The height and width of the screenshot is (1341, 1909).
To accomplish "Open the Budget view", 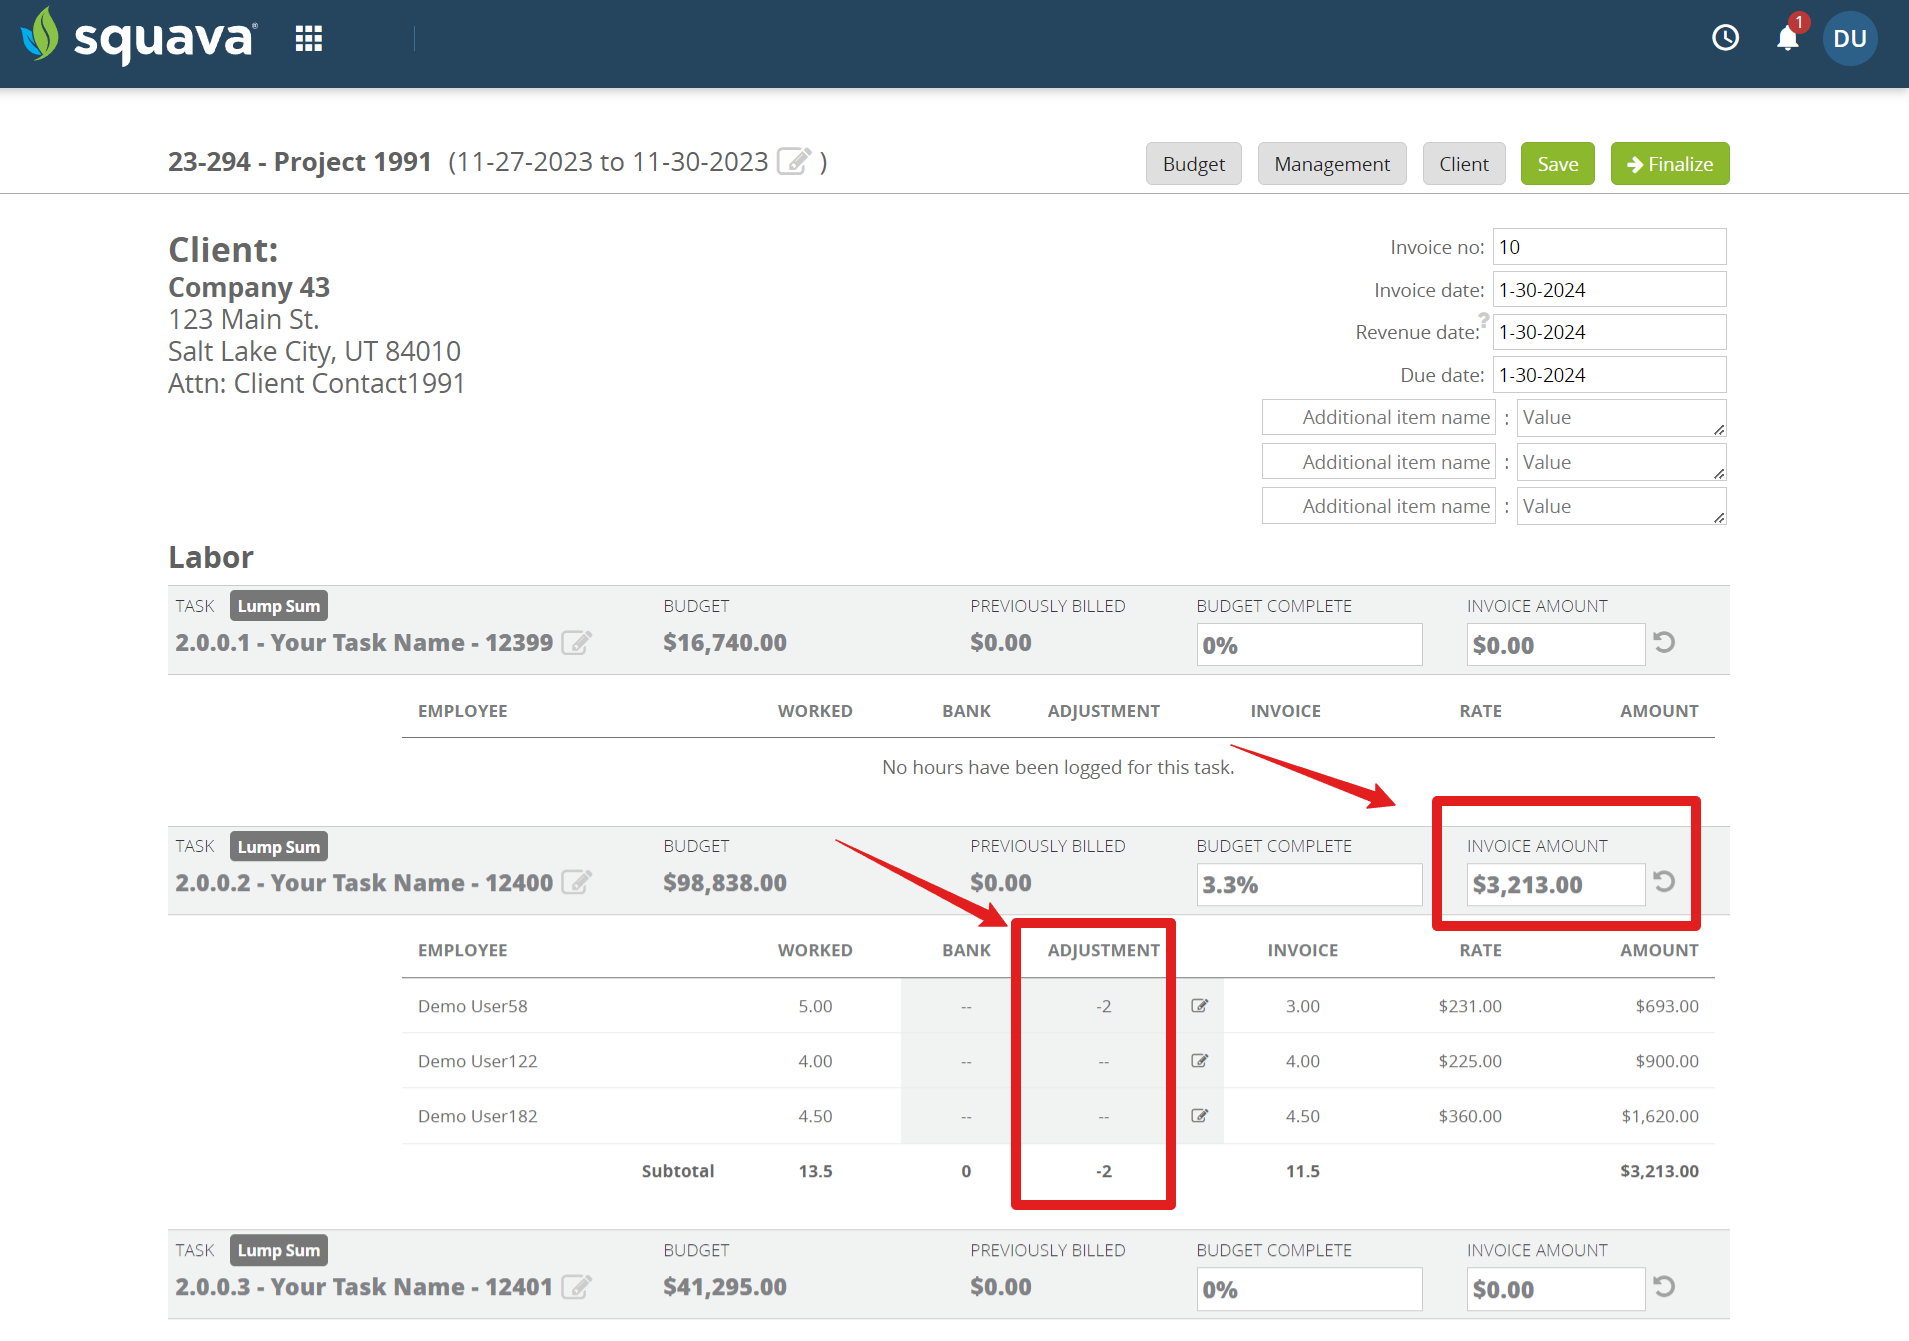I will pyautogui.click(x=1193, y=164).
